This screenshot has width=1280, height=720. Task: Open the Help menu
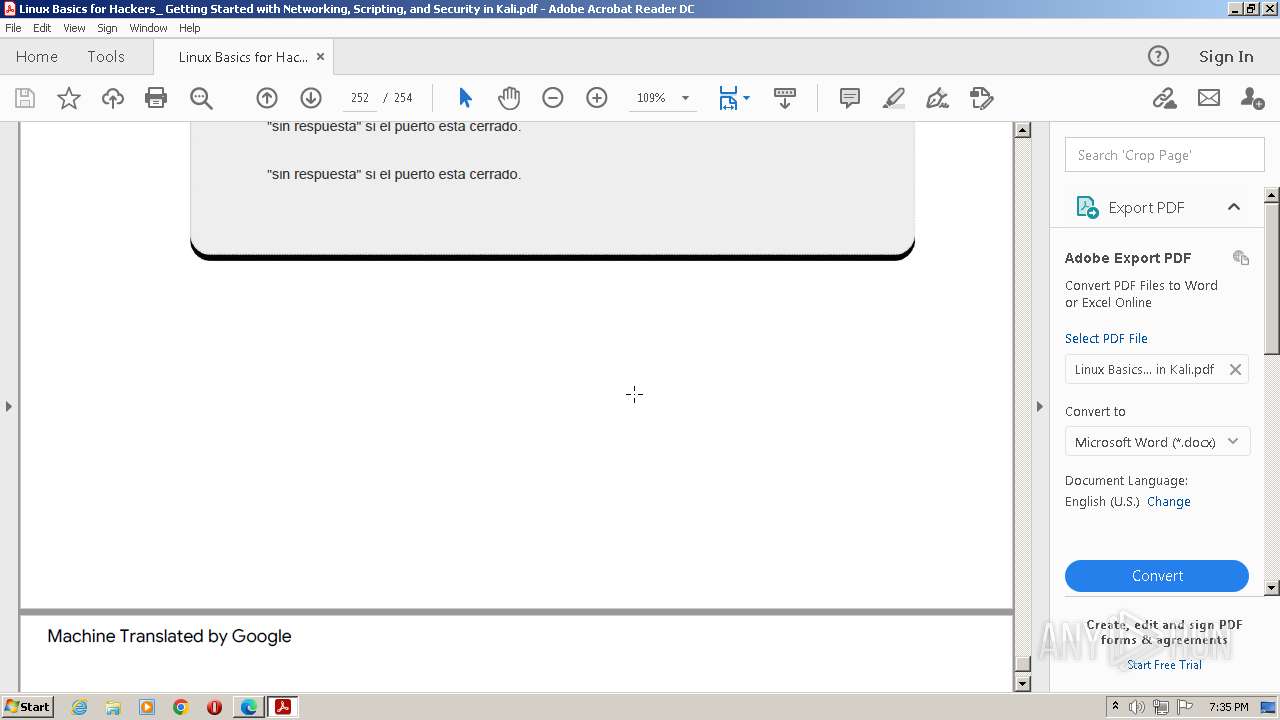[x=190, y=28]
